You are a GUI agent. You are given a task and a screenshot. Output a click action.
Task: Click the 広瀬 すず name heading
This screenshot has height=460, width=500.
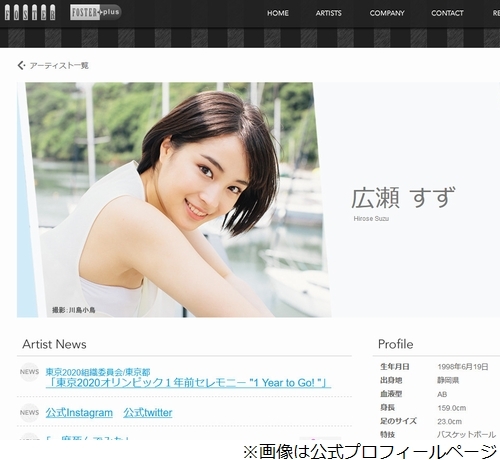403,197
